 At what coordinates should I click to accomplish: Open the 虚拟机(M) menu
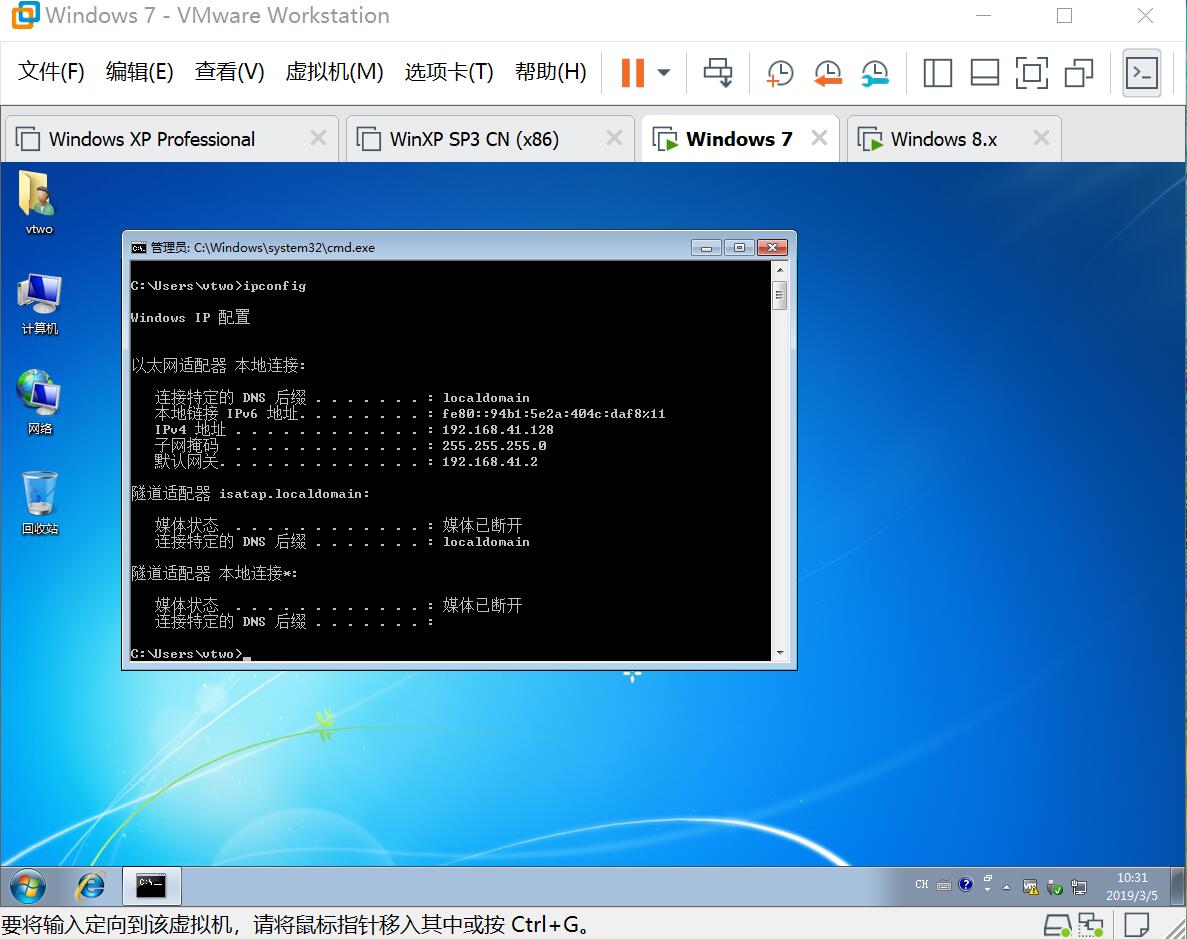[334, 72]
